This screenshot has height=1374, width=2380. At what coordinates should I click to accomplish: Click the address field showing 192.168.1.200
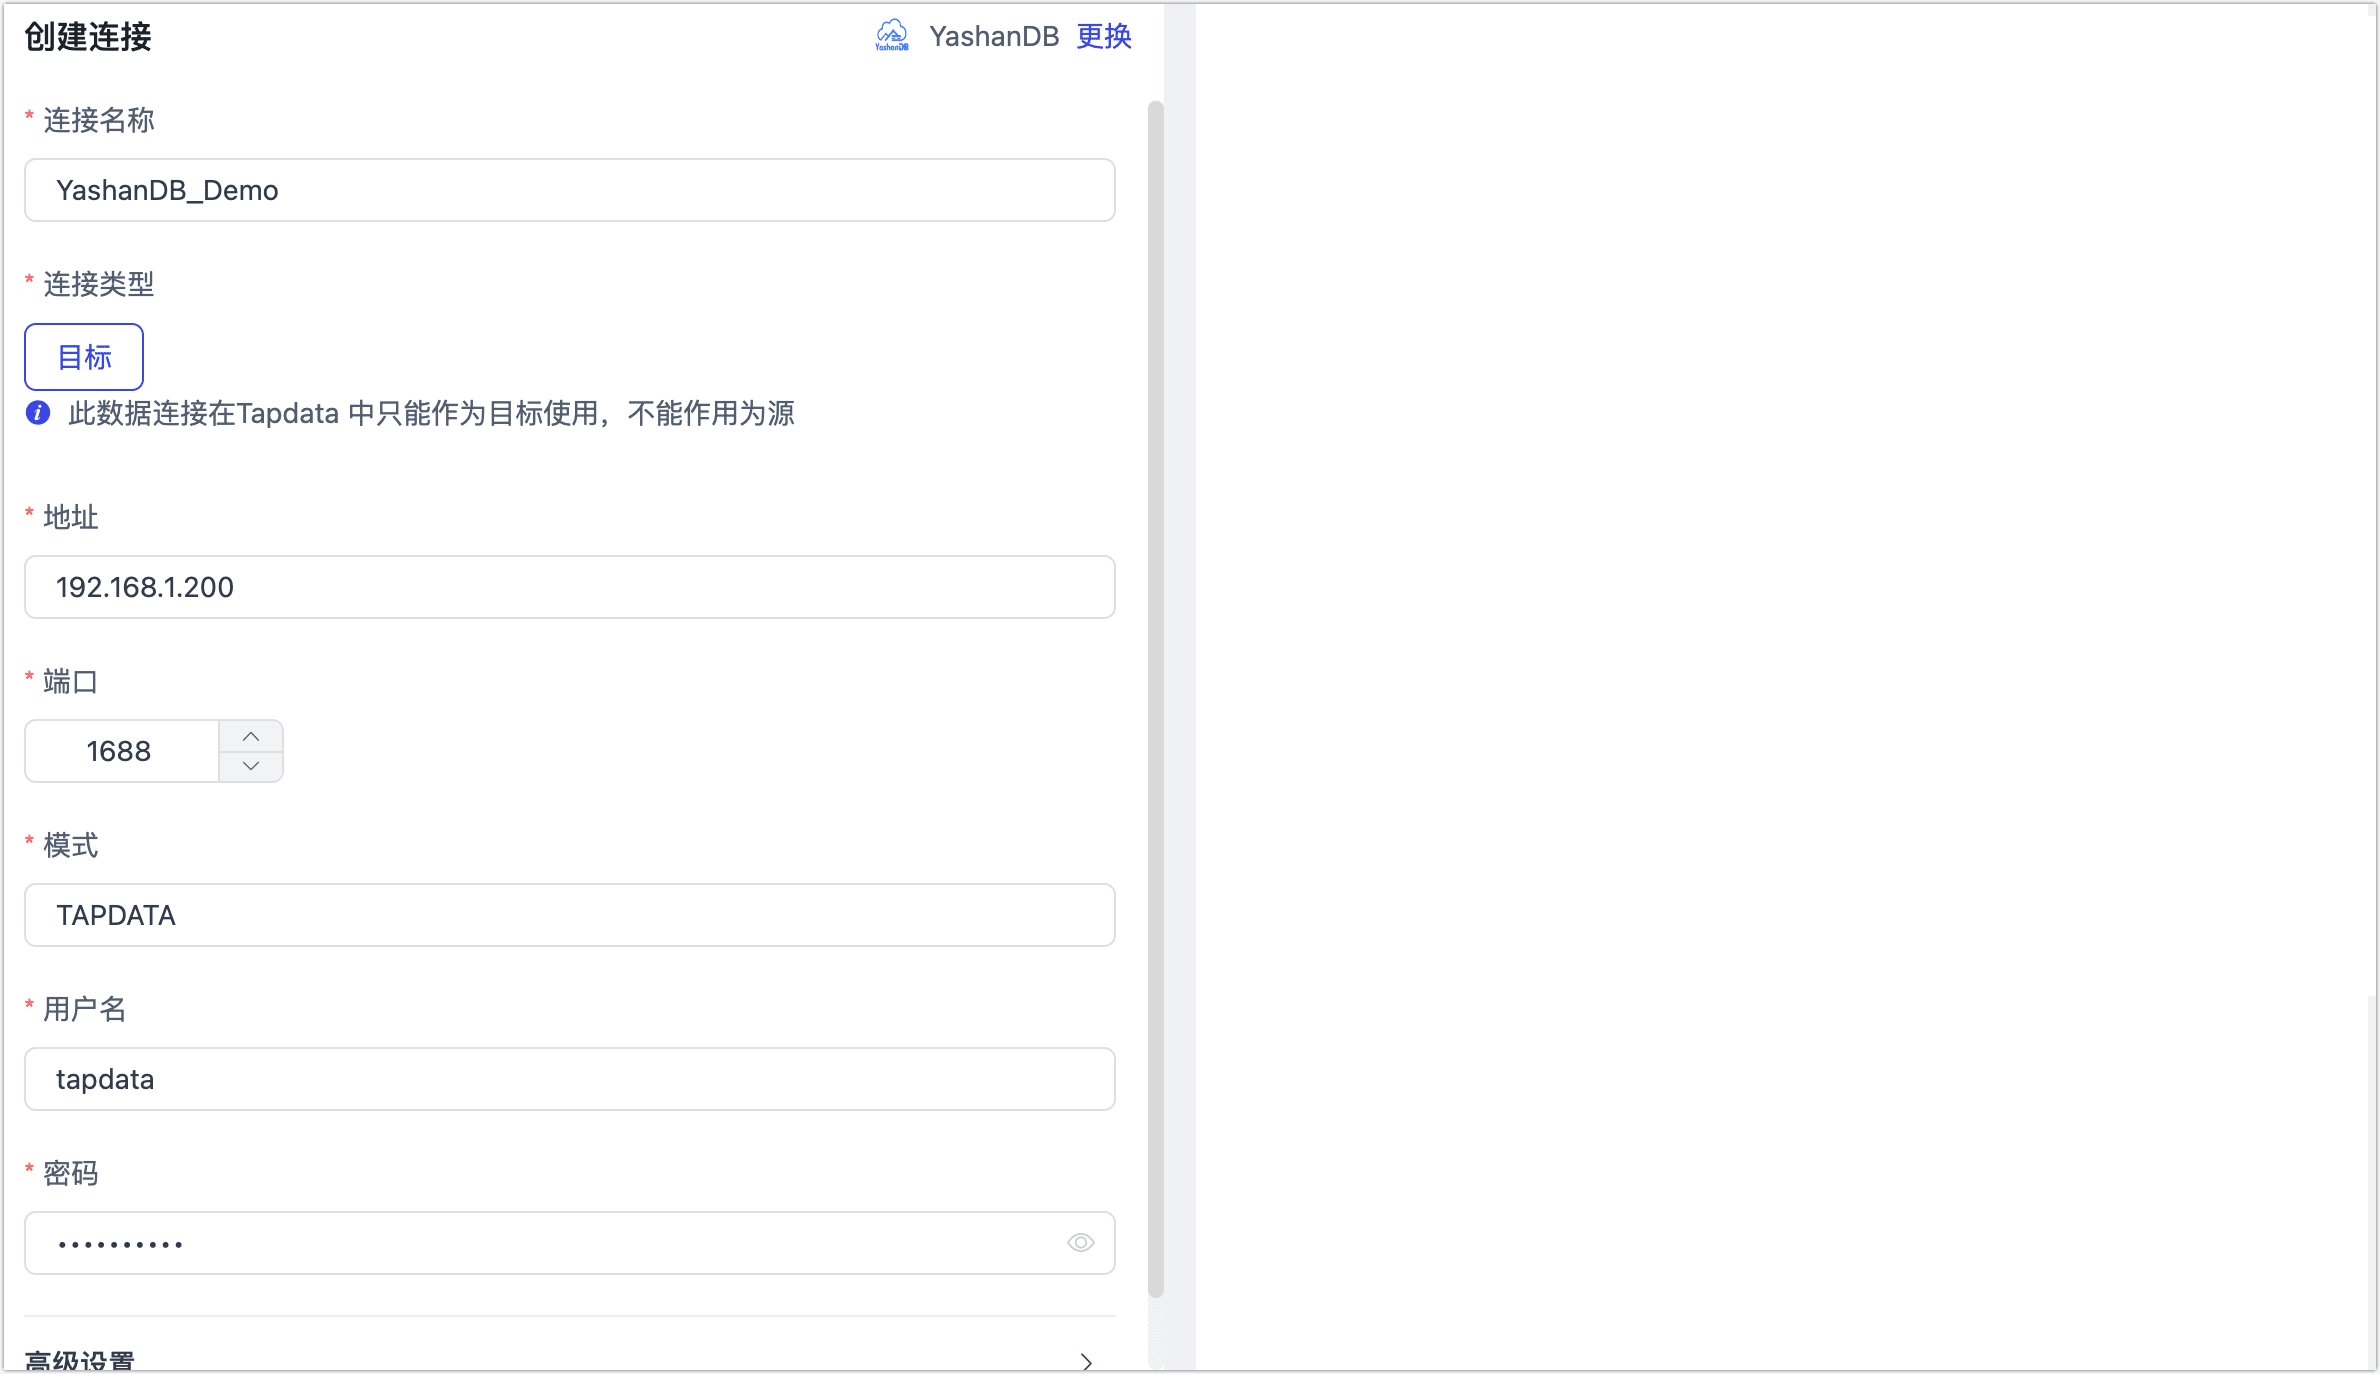click(569, 587)
